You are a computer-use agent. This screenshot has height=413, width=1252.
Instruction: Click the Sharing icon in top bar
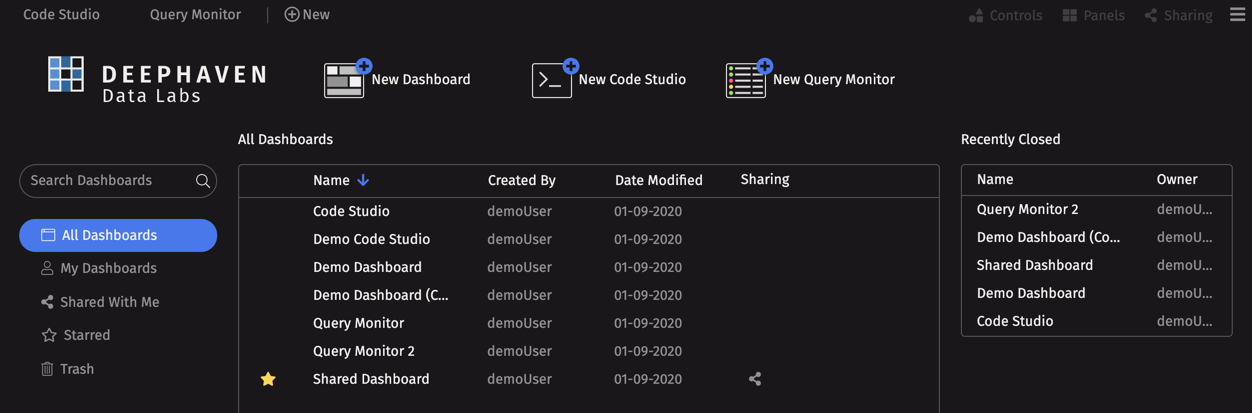point(1151,15)
